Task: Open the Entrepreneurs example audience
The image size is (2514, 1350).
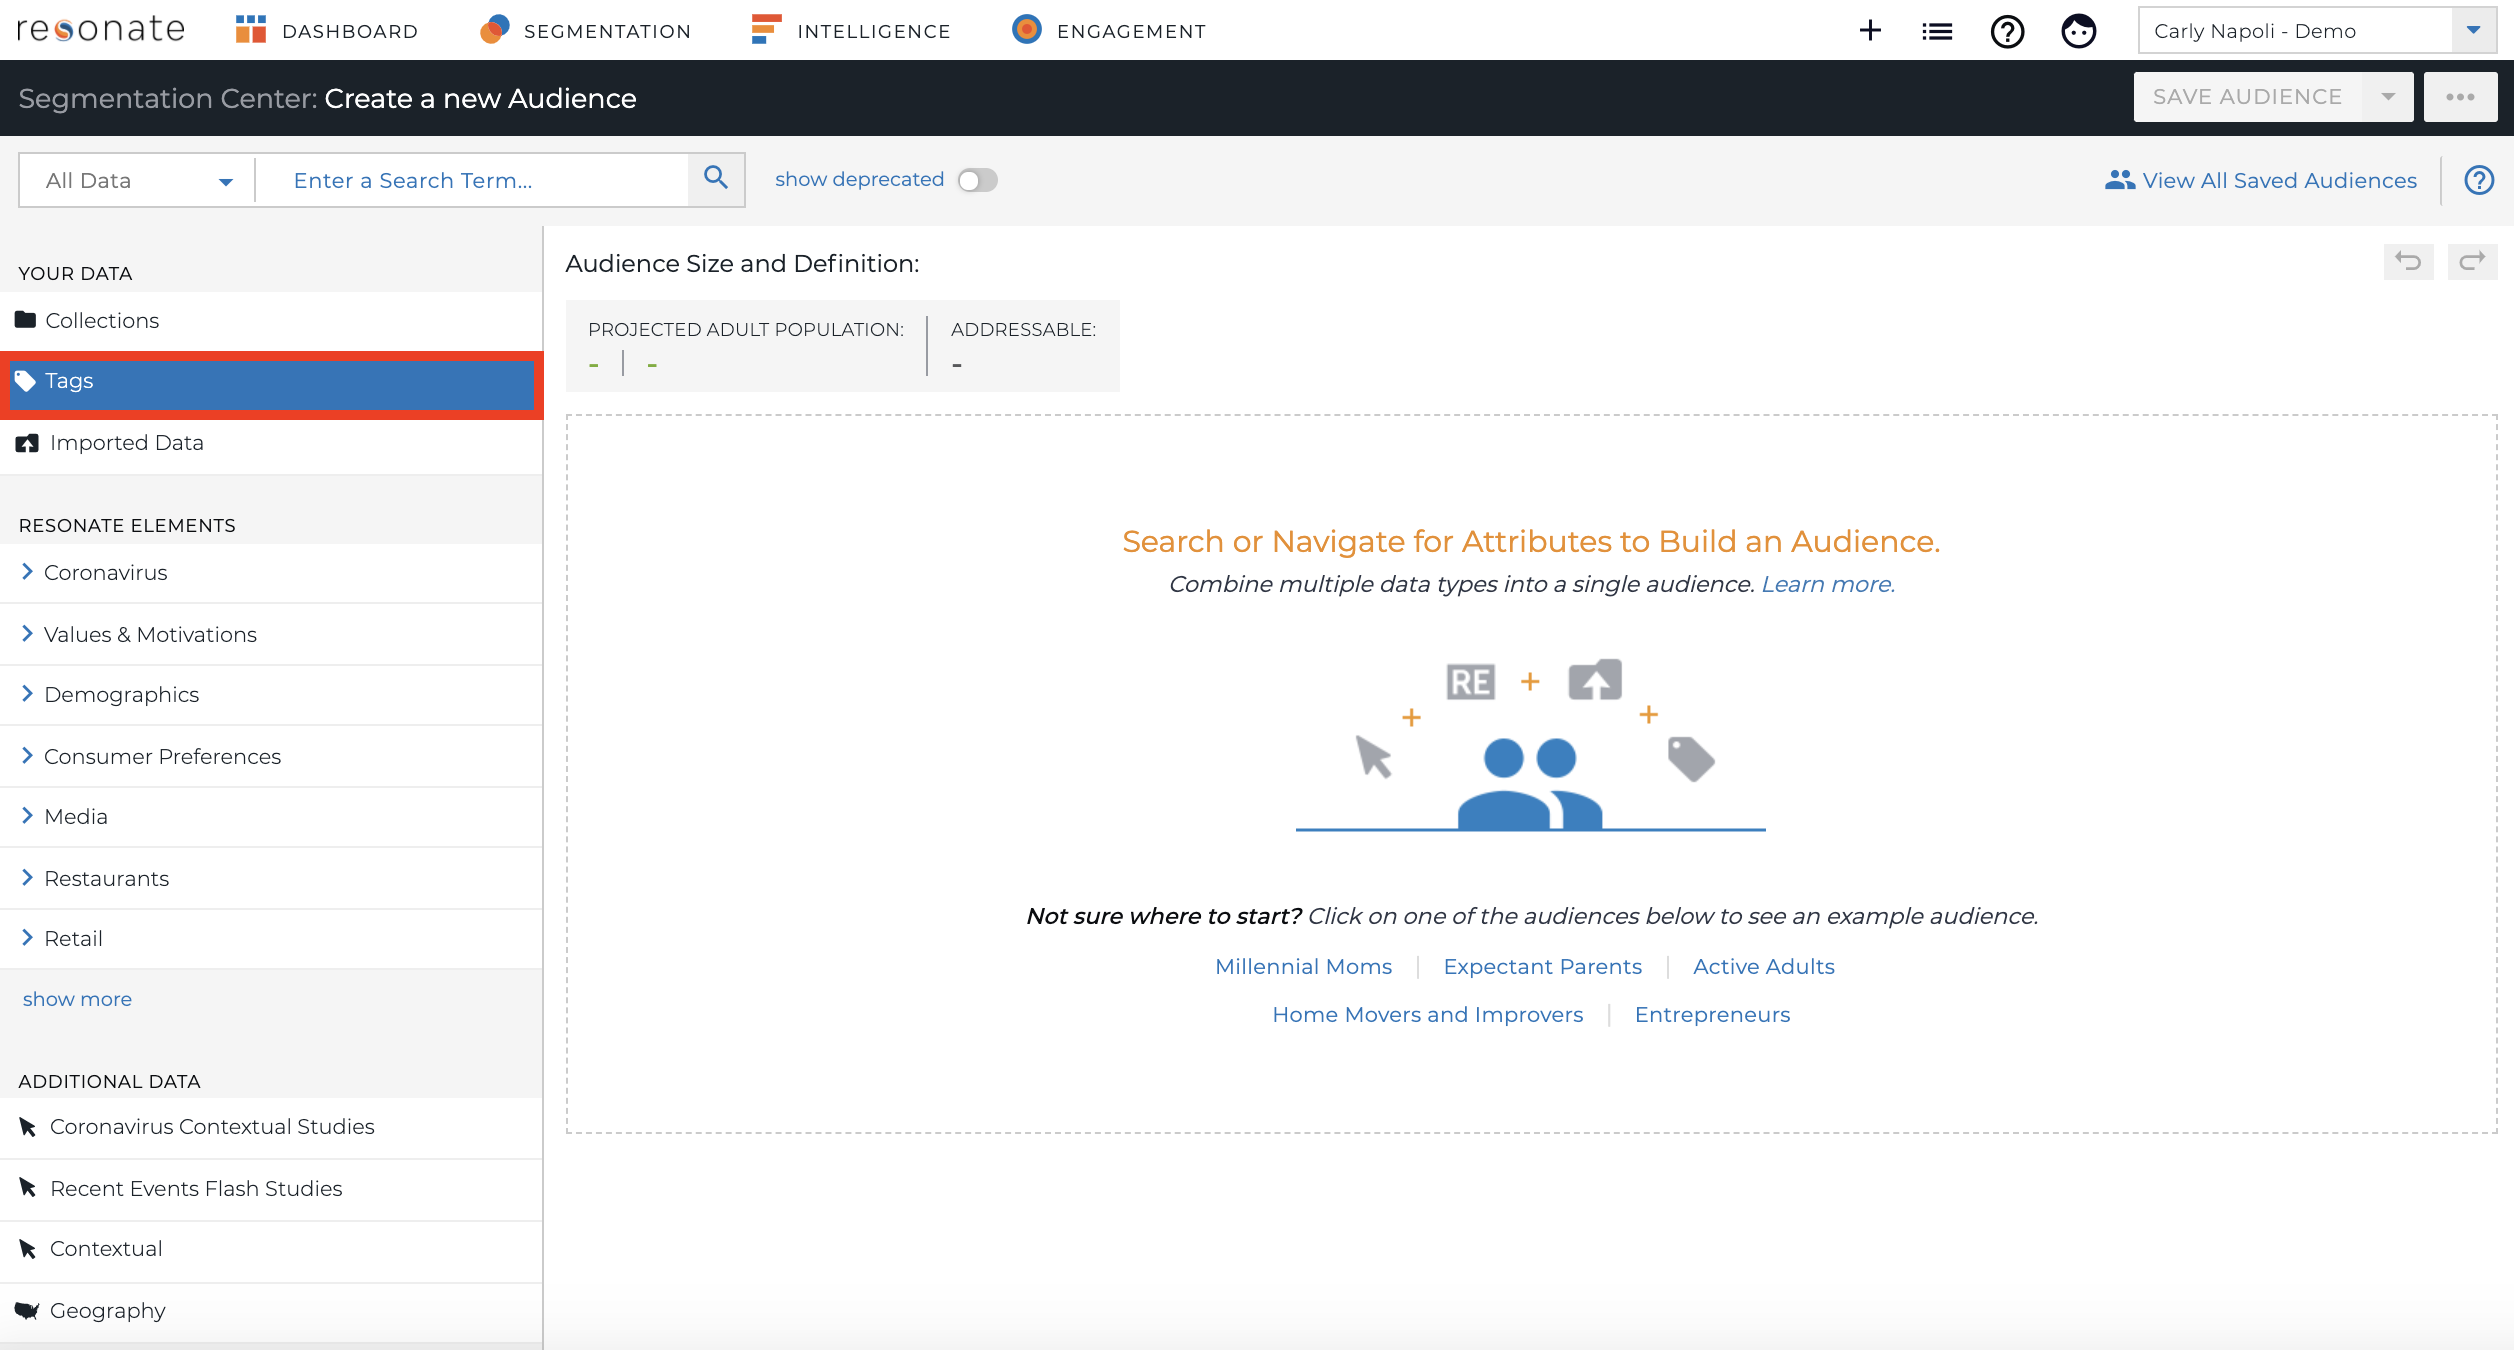Action: 1713,1014
